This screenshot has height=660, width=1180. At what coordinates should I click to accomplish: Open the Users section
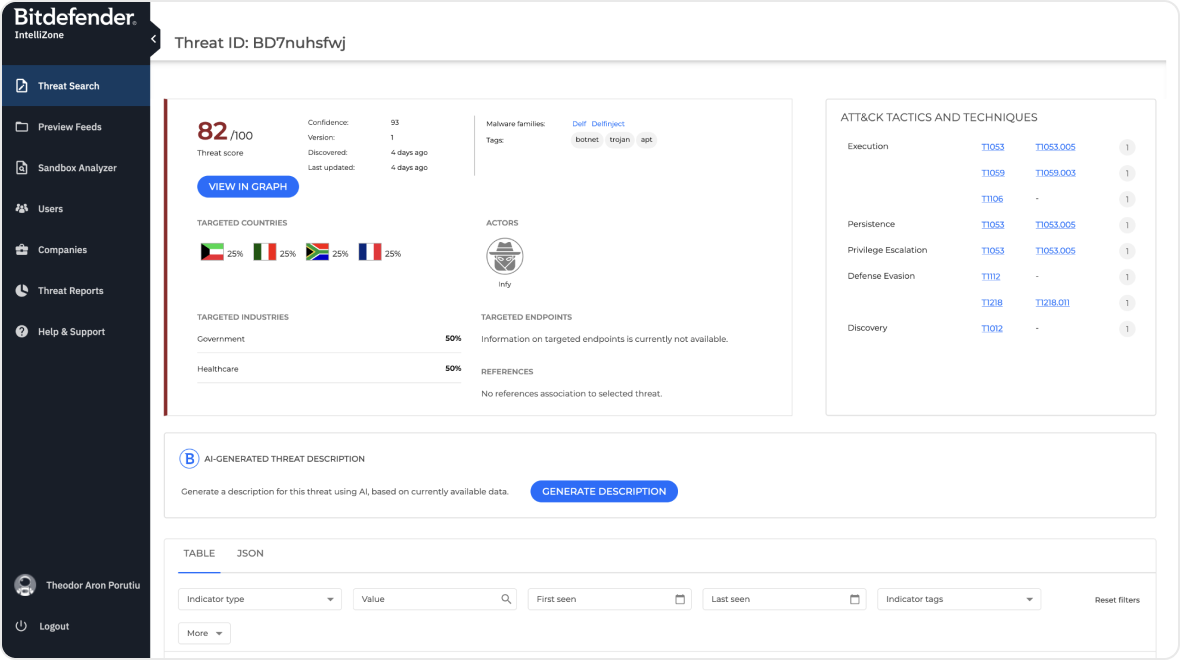coord(49,208)
